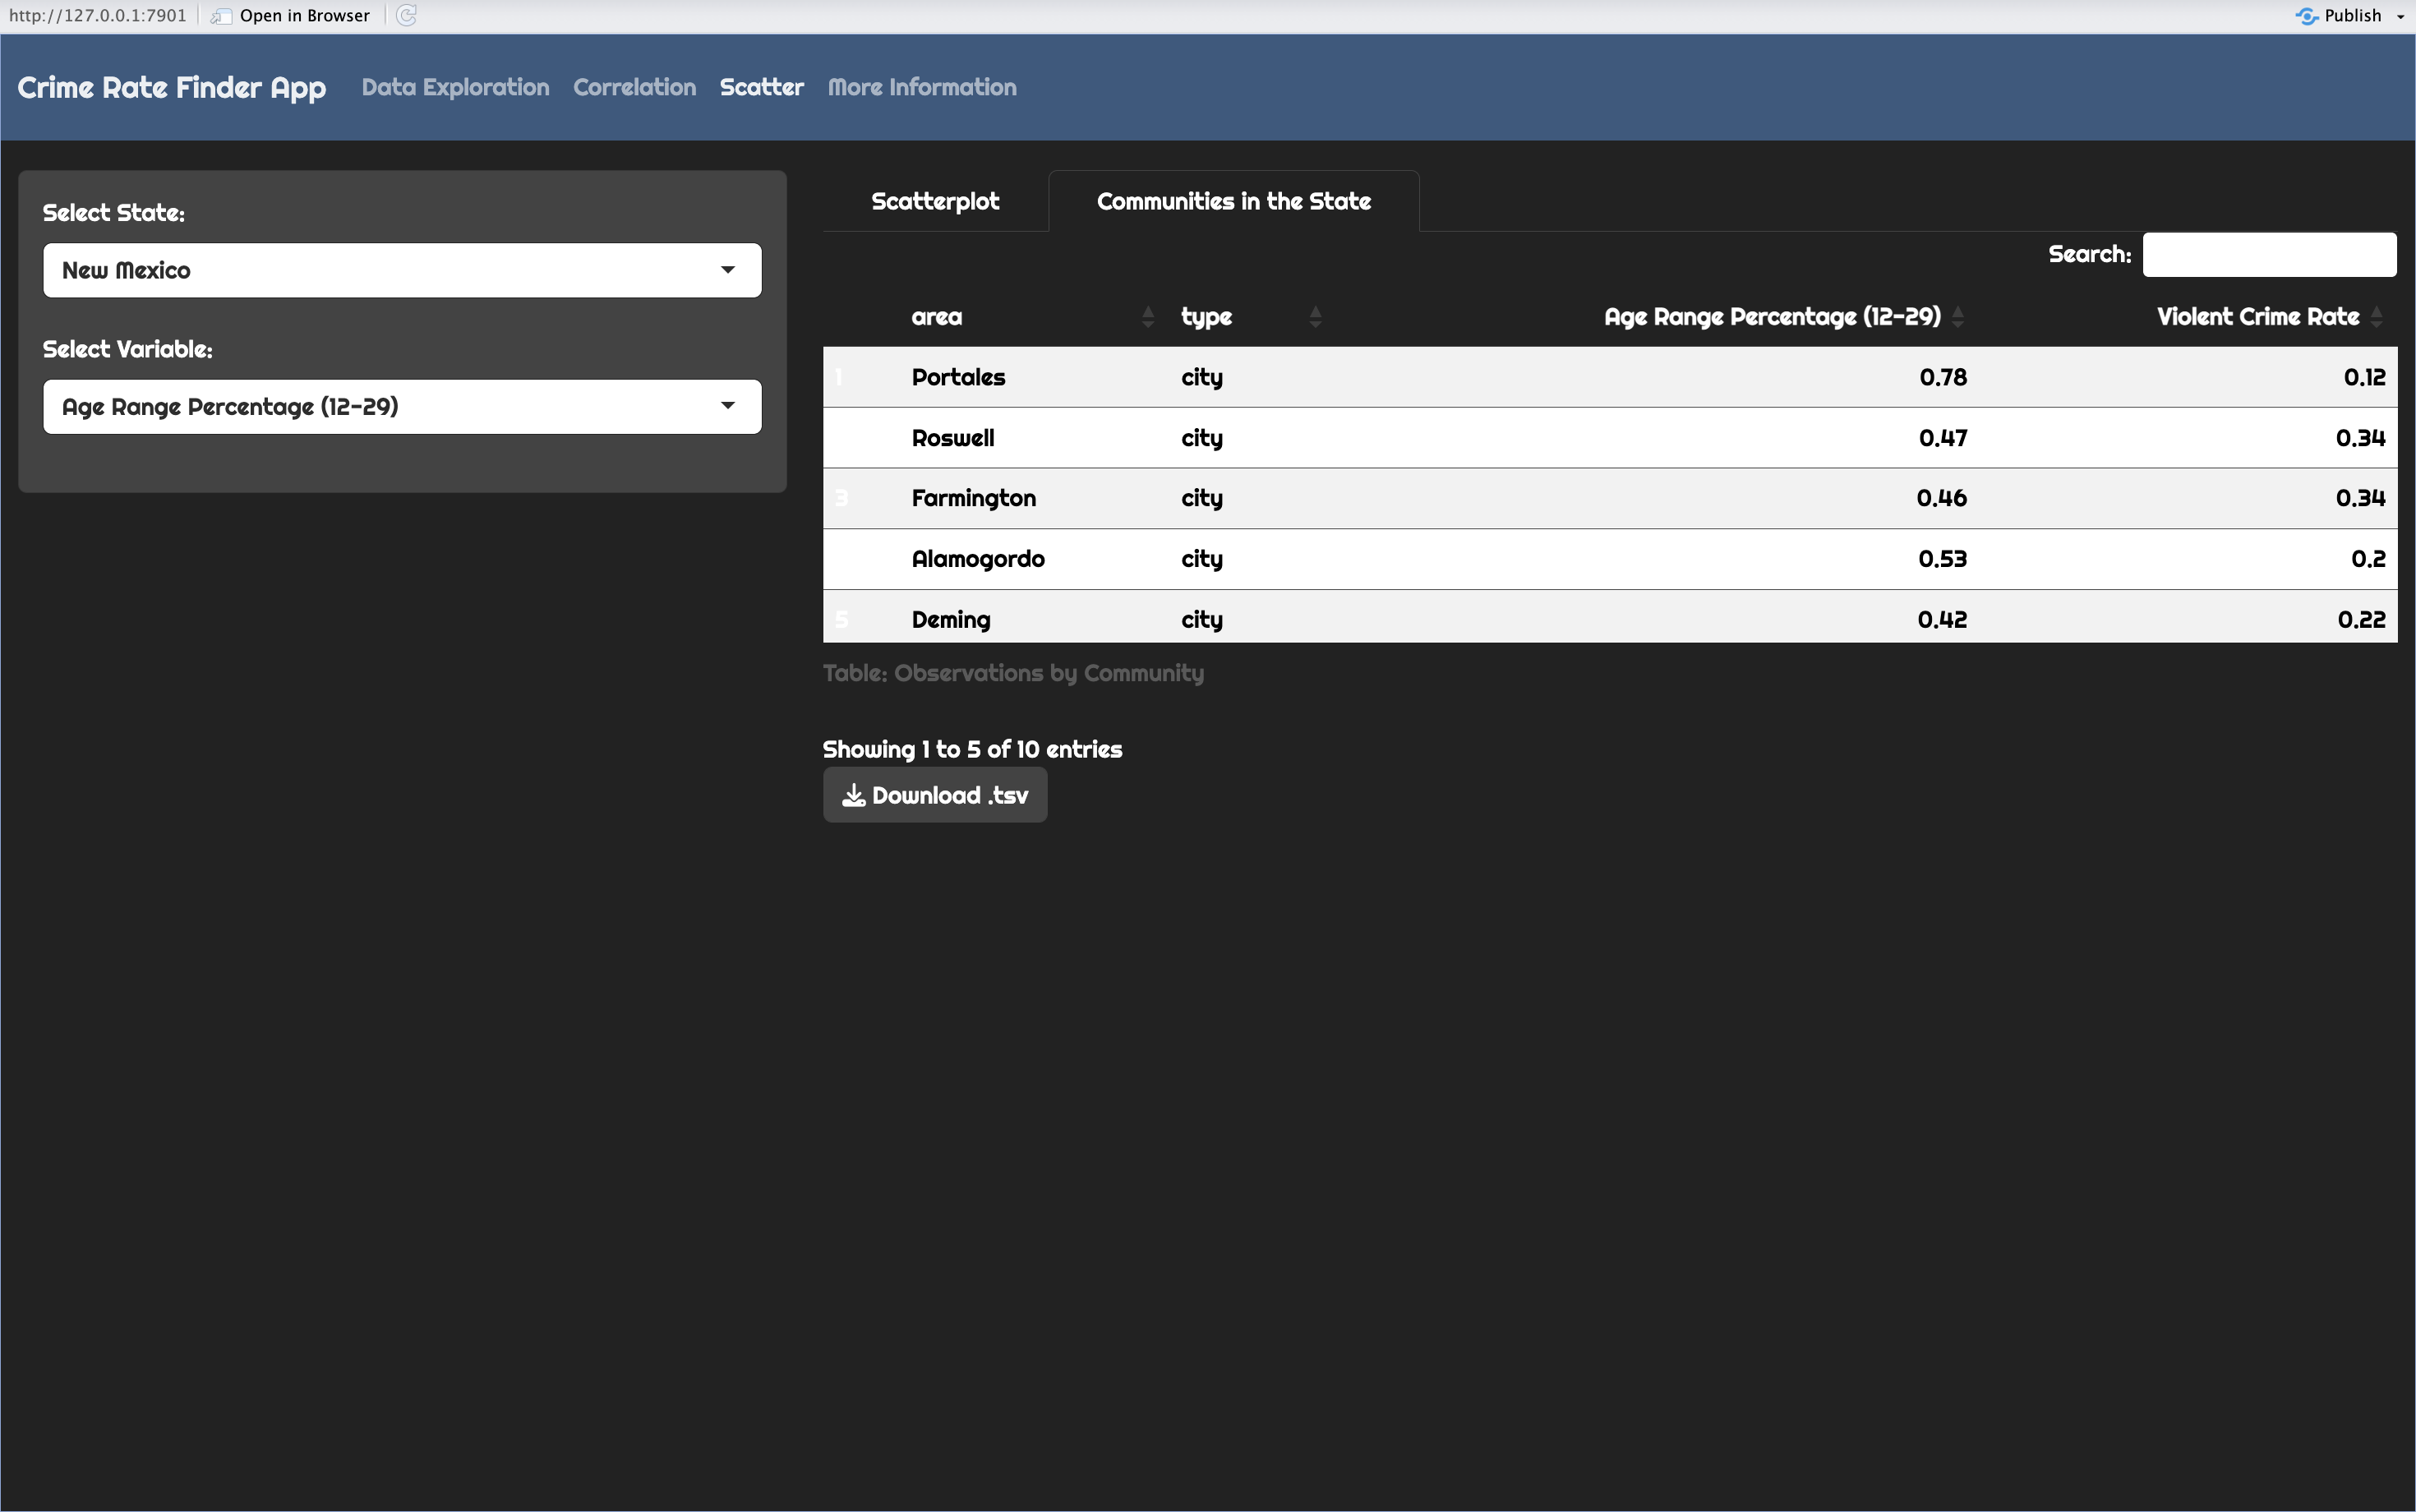Click the city type cell for Deming
The height and width of the screenshot is (1512, 2416).
(1202, 620)
